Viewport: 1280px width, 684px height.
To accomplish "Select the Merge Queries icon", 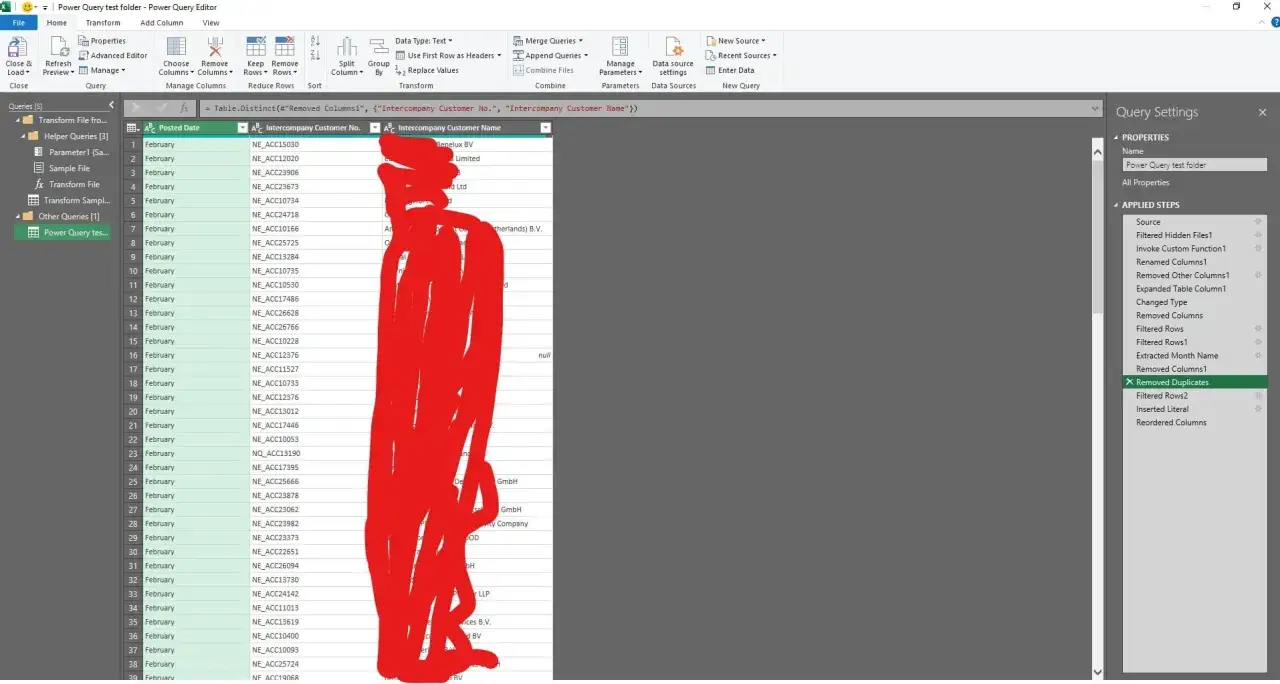I will tap(518, 40).
